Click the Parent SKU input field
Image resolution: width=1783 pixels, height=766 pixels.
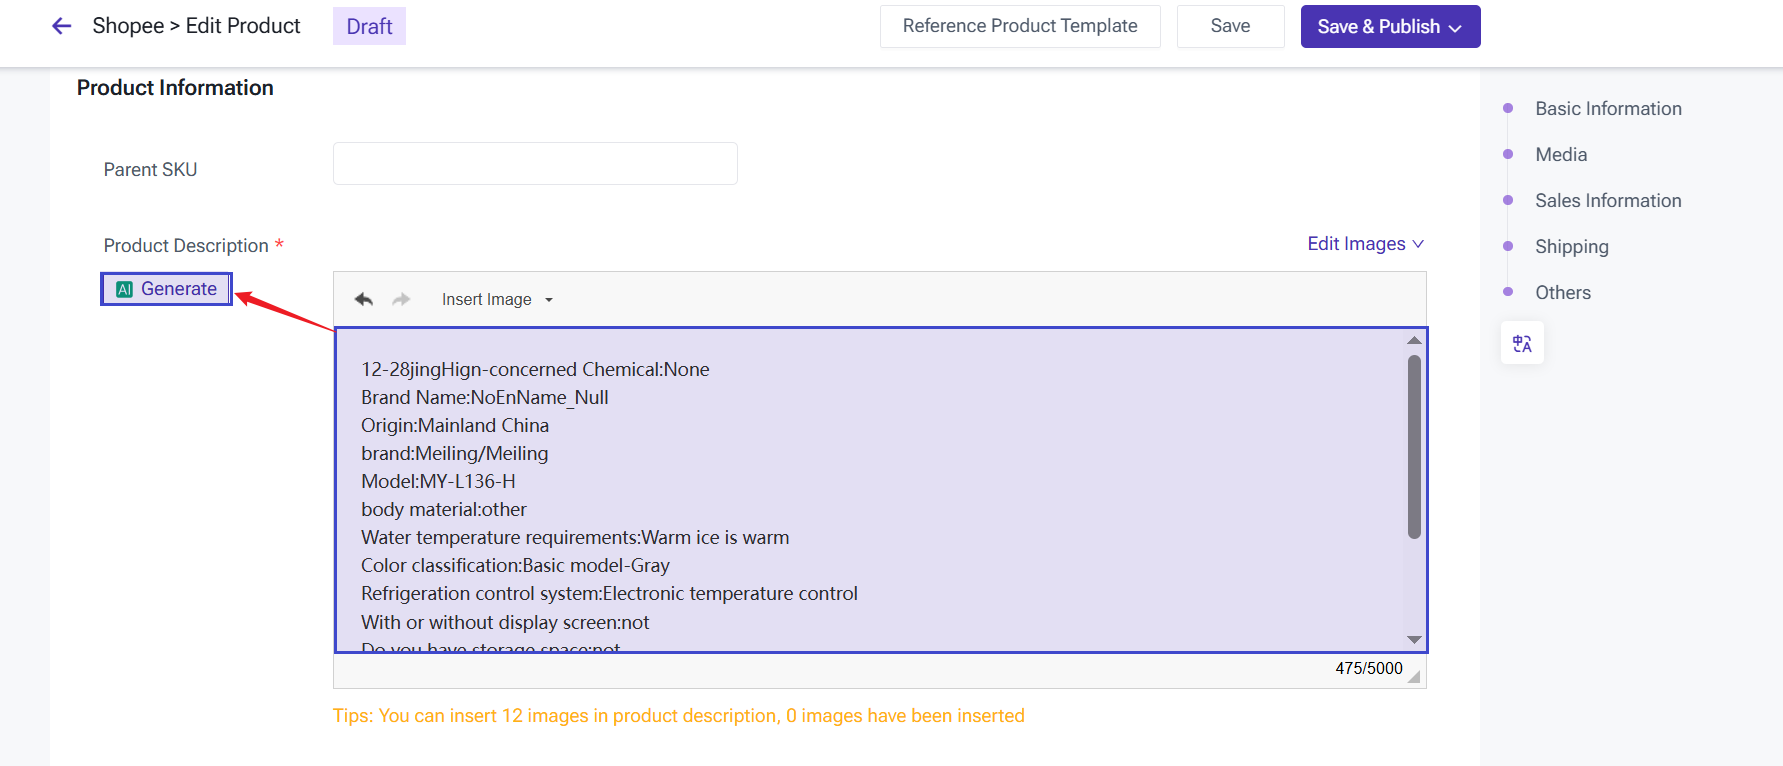pyautogui.click(x=535, y=164)
